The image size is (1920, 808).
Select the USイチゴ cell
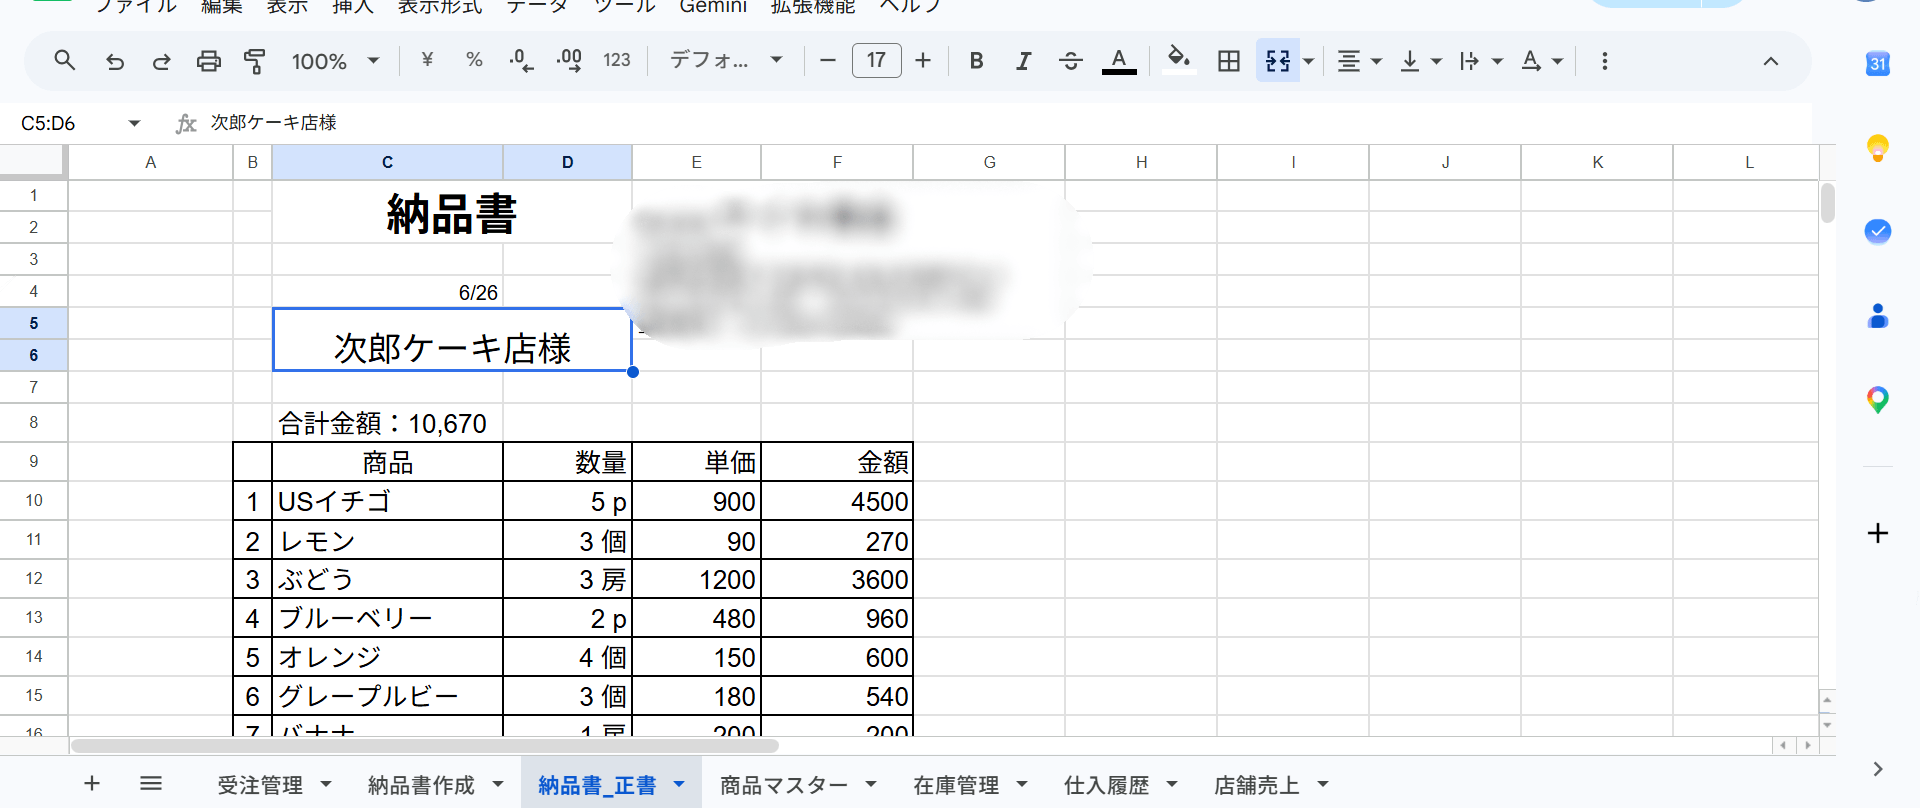point(387,501)
